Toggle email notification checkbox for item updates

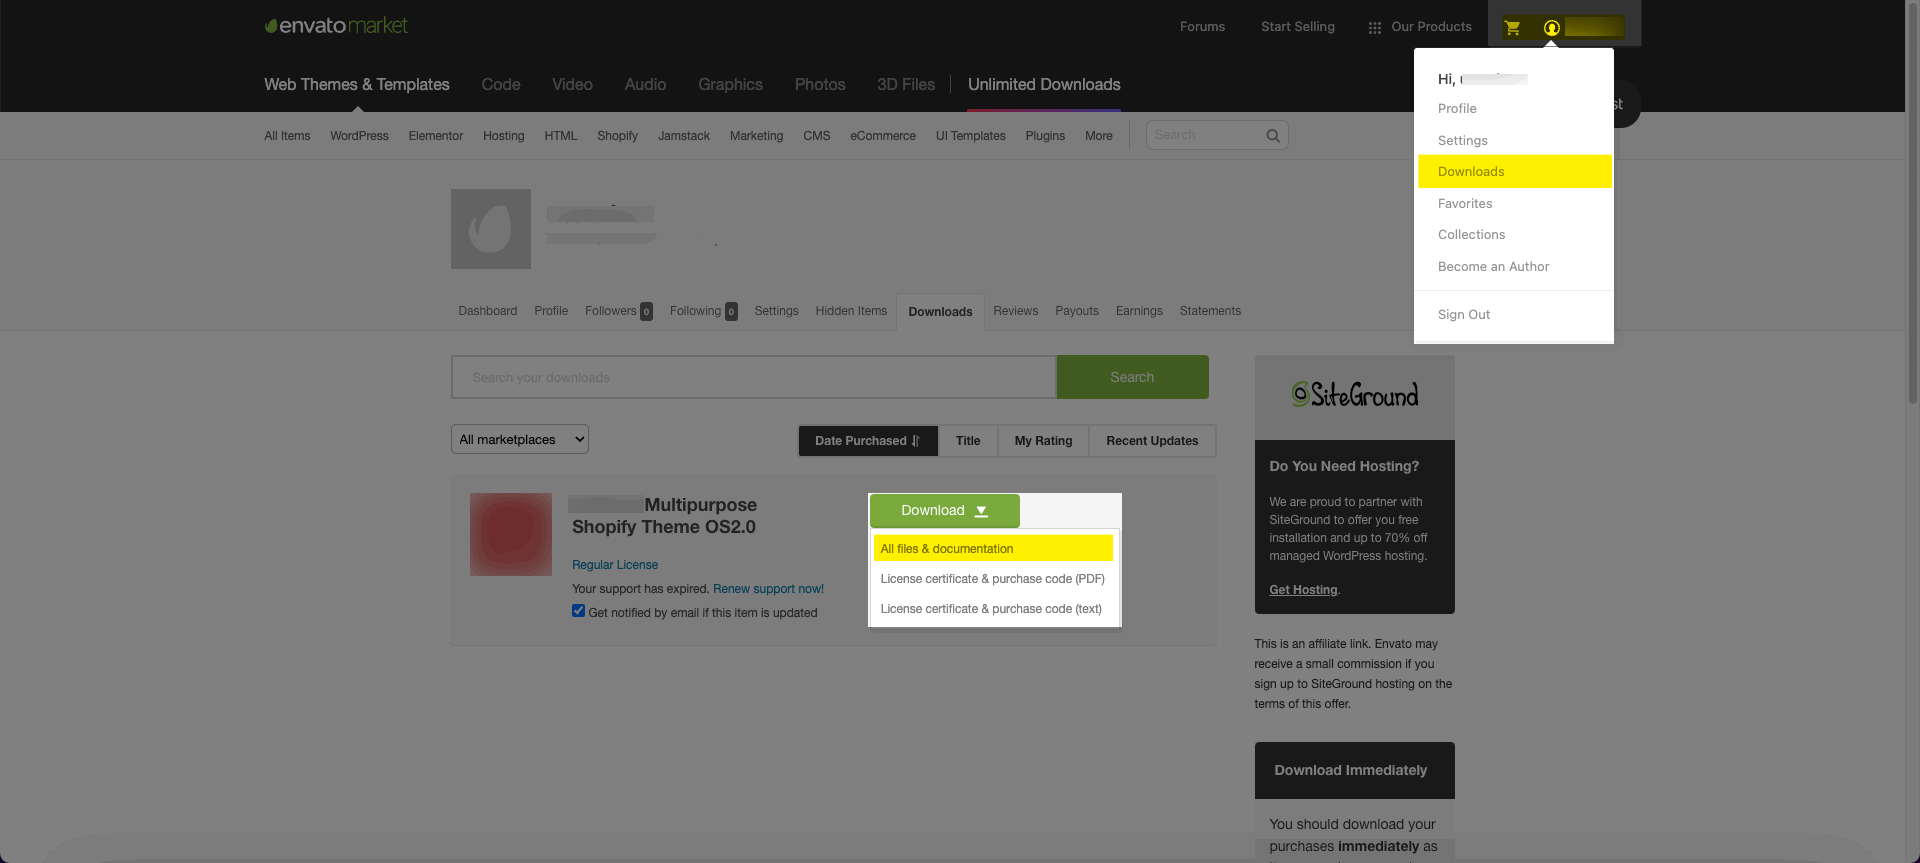coord(578,611)
